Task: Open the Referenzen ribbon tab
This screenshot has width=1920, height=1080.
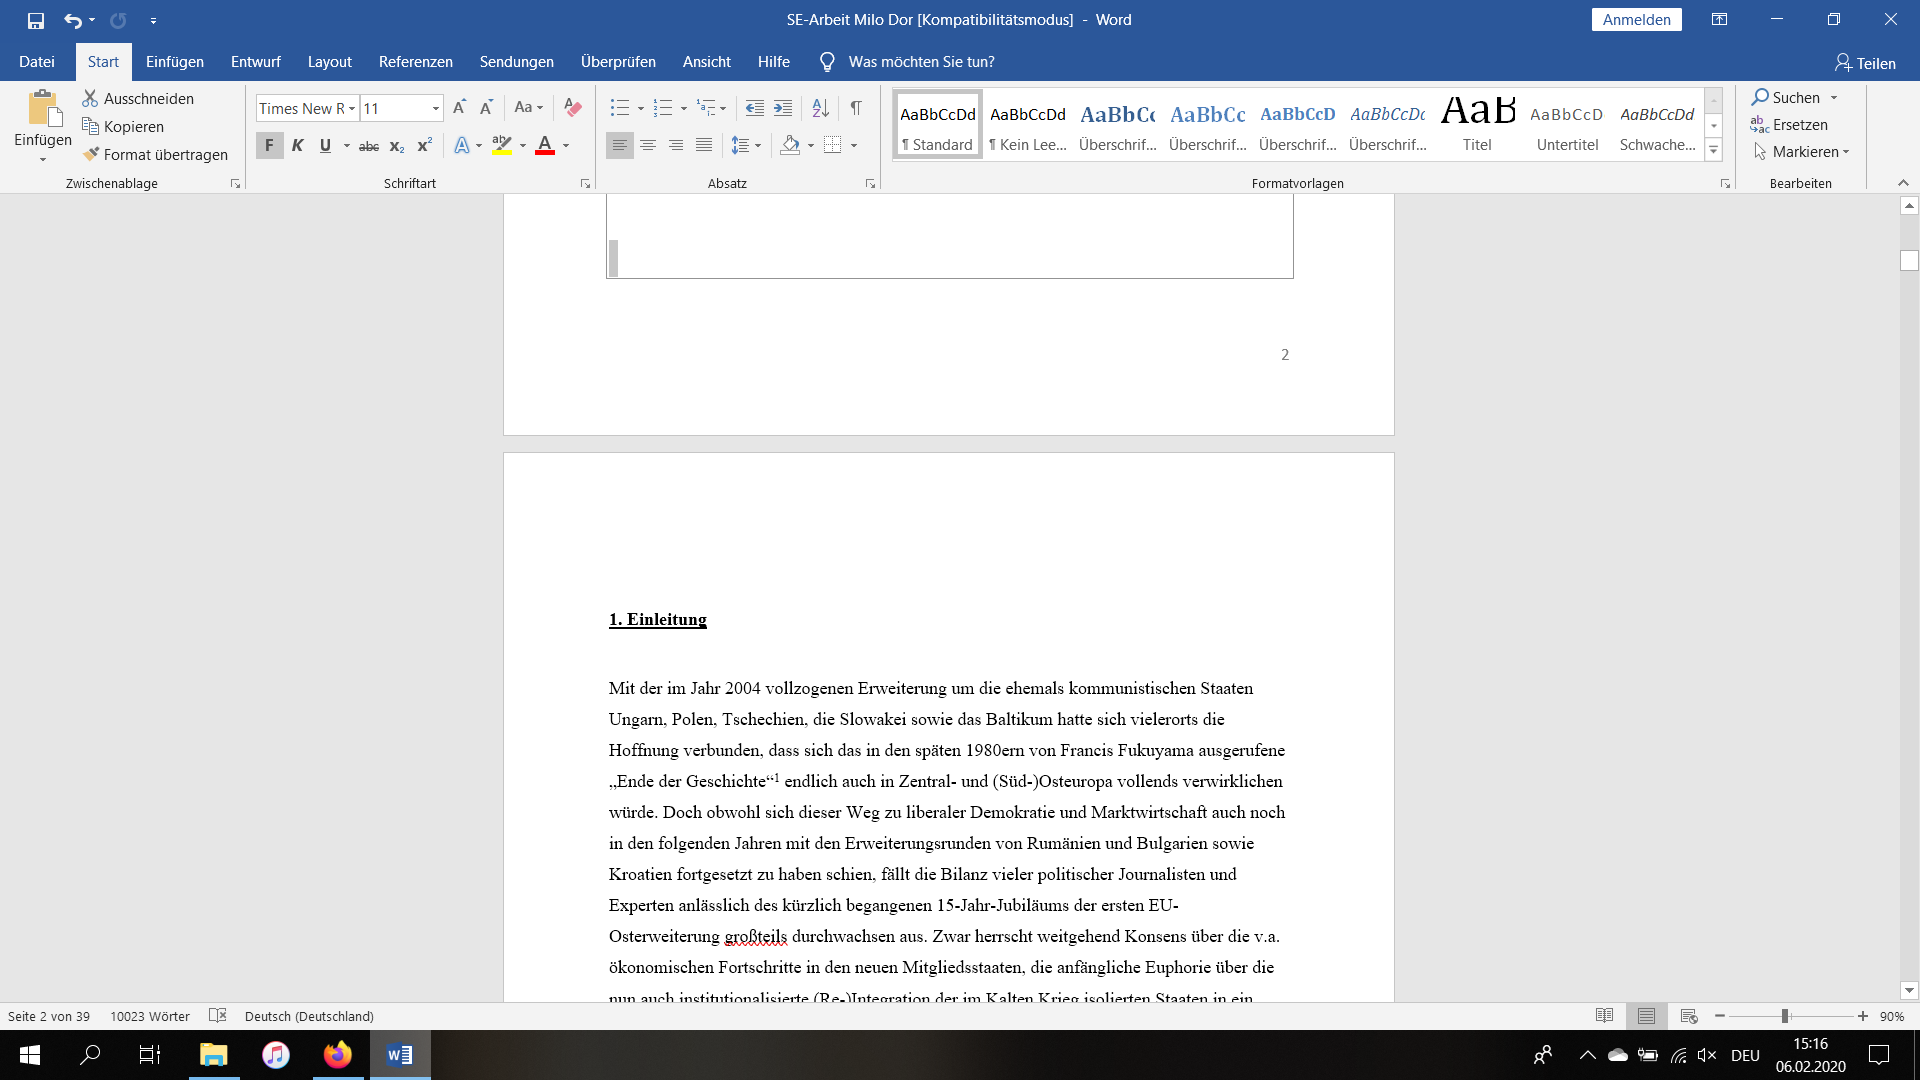Action: tap(415, 62)
